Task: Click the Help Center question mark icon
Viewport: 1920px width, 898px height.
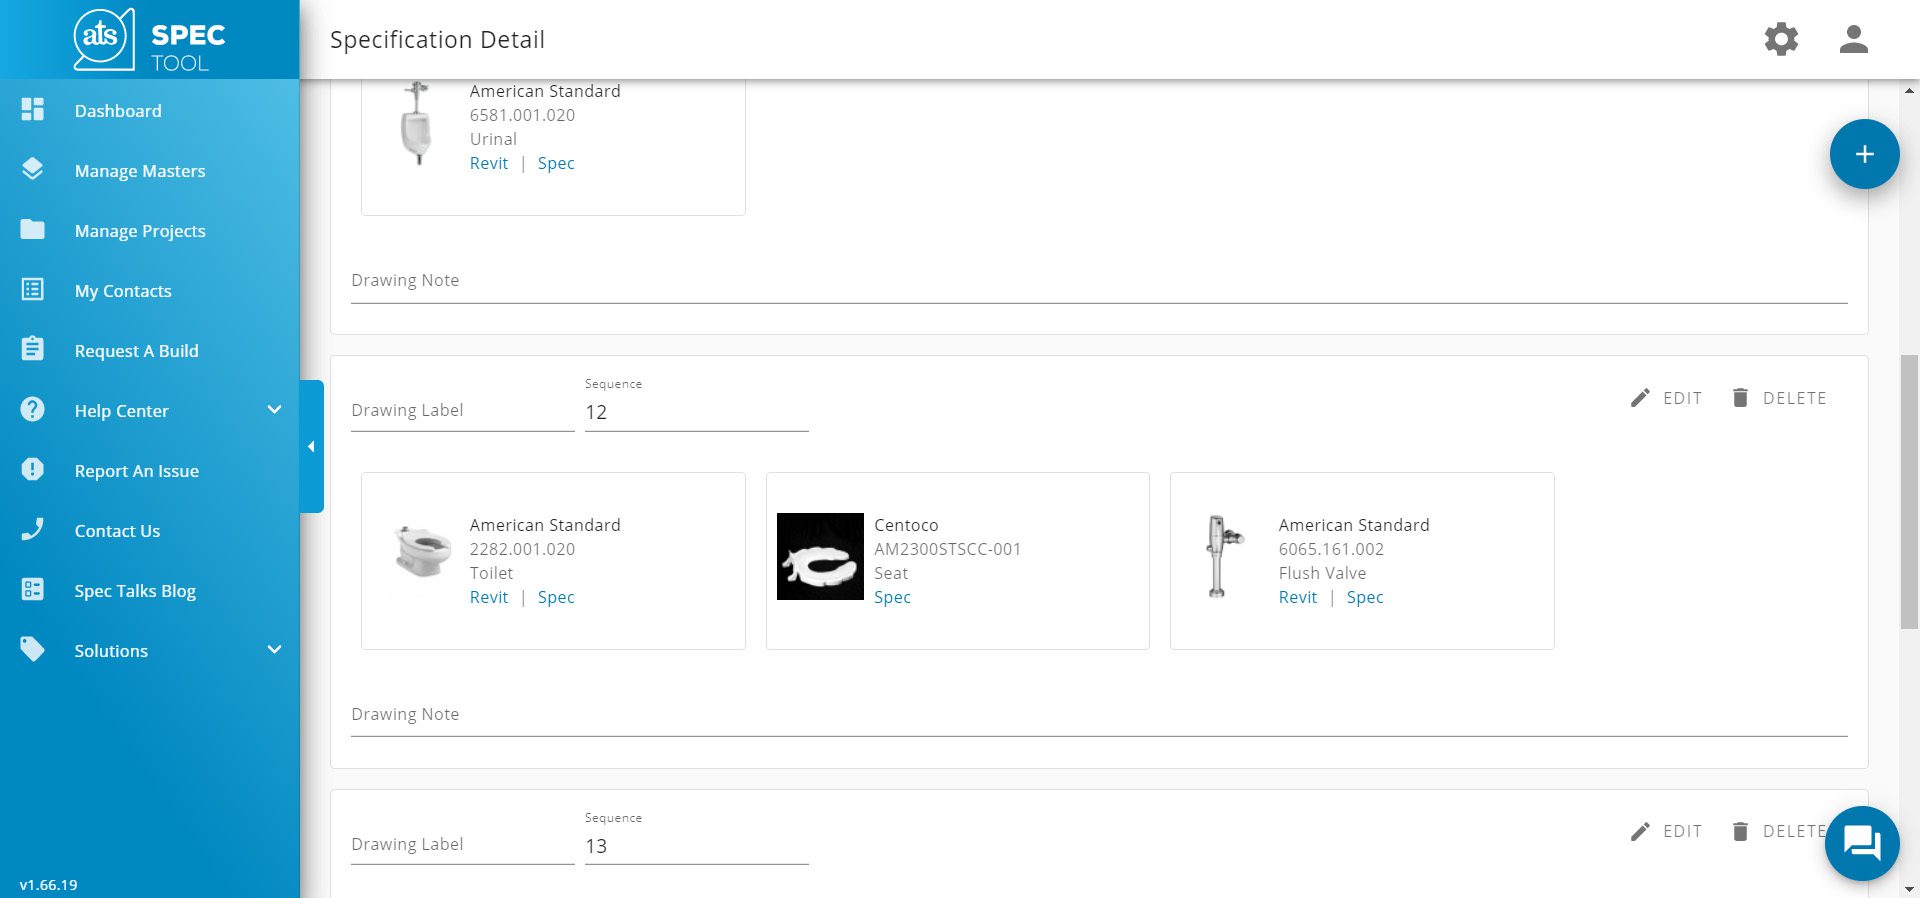Action: [x=33, y=410]
